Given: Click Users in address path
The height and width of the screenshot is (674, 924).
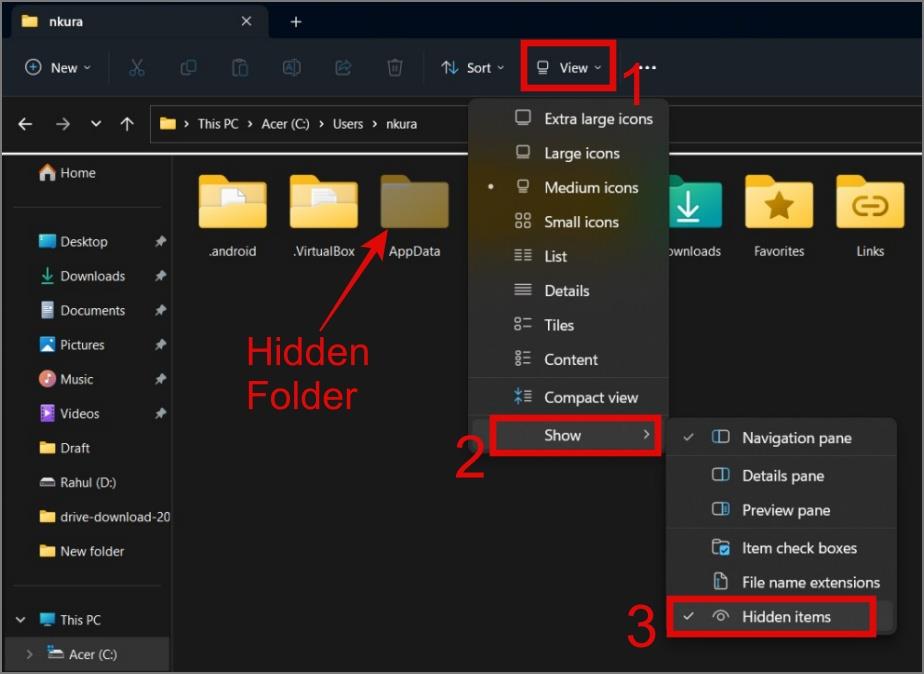Looking at the screenshot, I should point(348,124).
